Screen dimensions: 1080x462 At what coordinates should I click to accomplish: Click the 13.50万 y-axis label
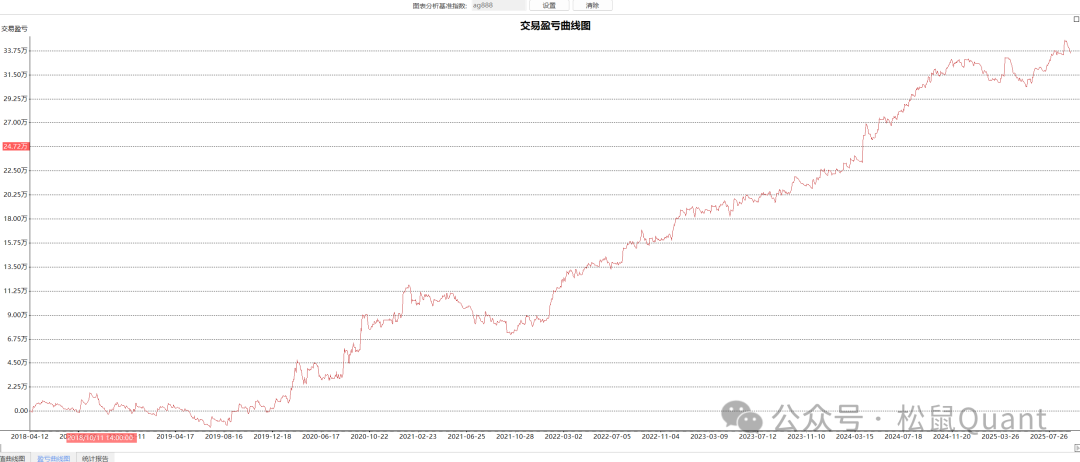(15, 267)
